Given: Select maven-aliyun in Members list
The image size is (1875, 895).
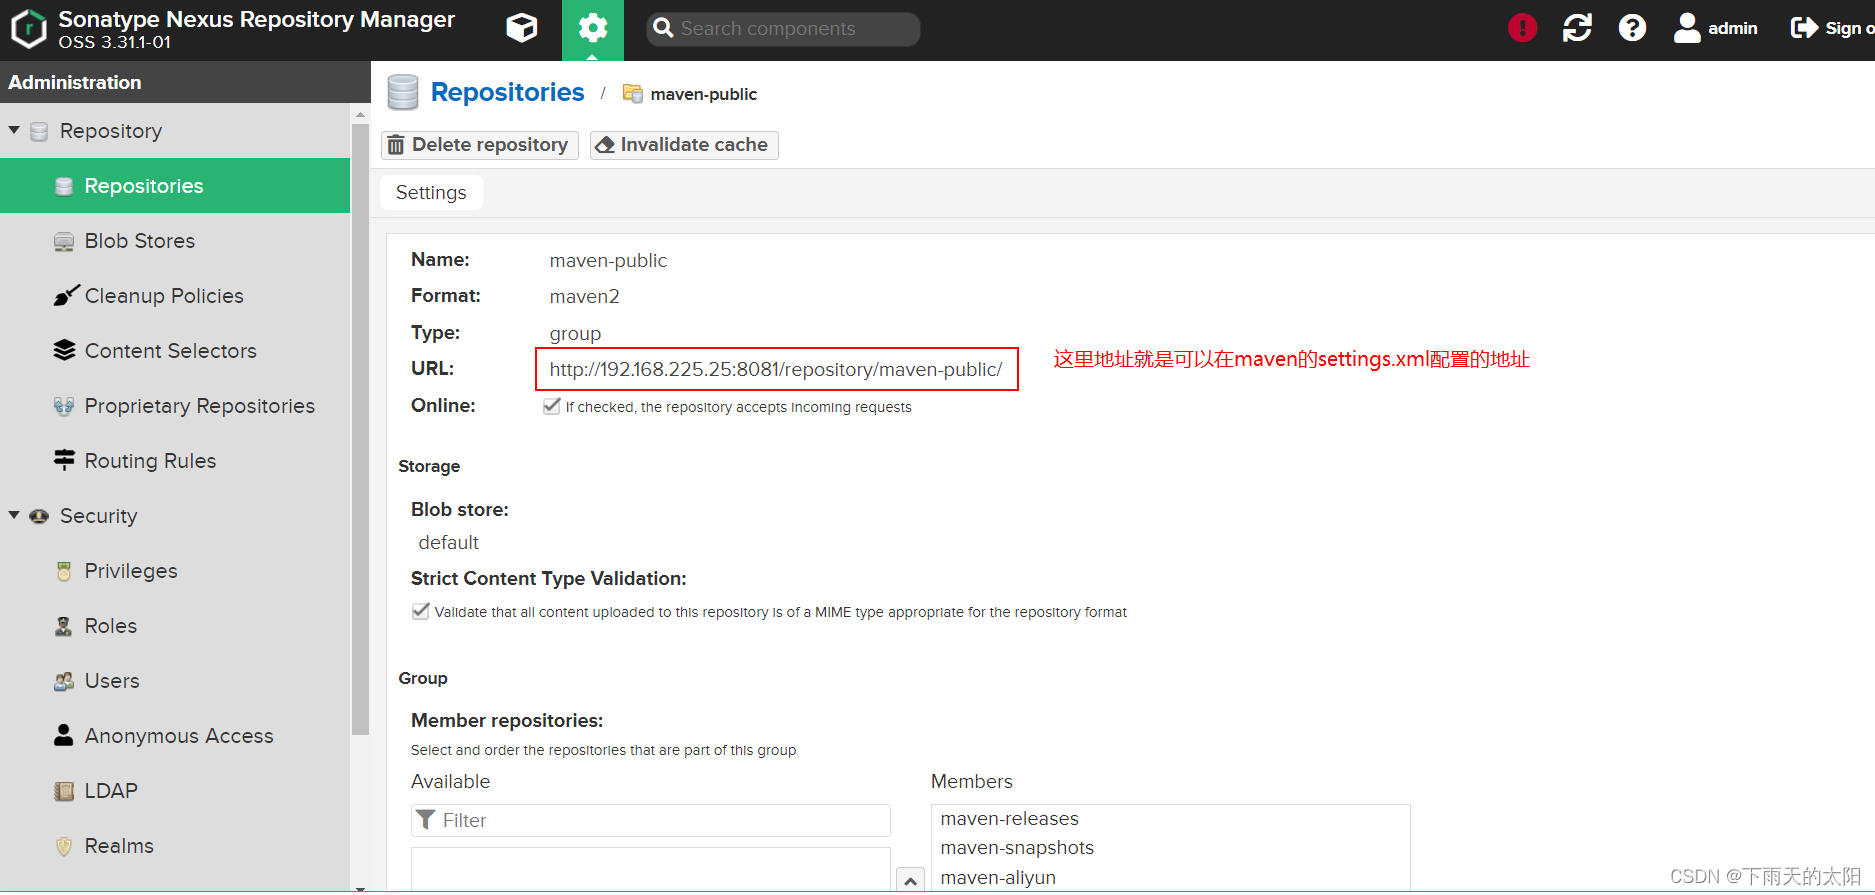Looking at the screenshot, I should pyautogui.click(x=998, y=877).
